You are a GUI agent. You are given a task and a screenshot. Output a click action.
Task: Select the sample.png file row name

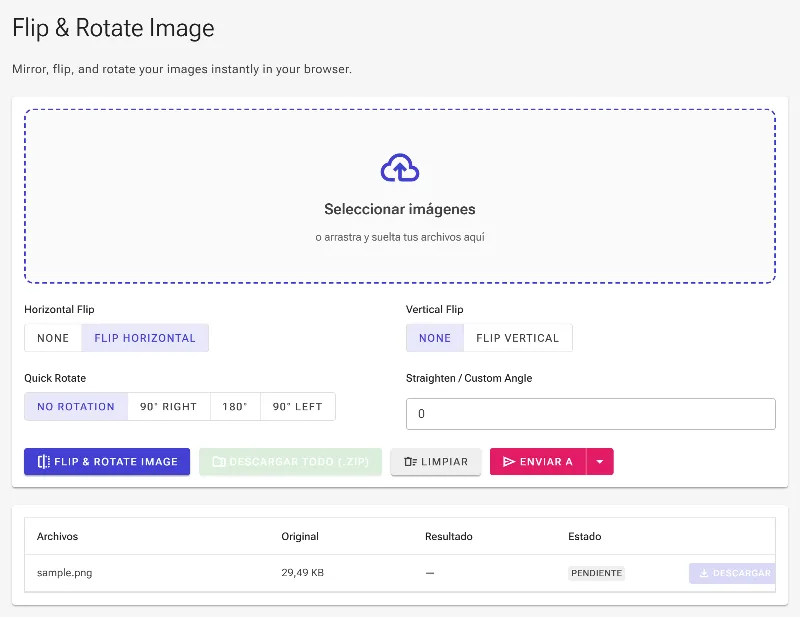coord(64,573)
